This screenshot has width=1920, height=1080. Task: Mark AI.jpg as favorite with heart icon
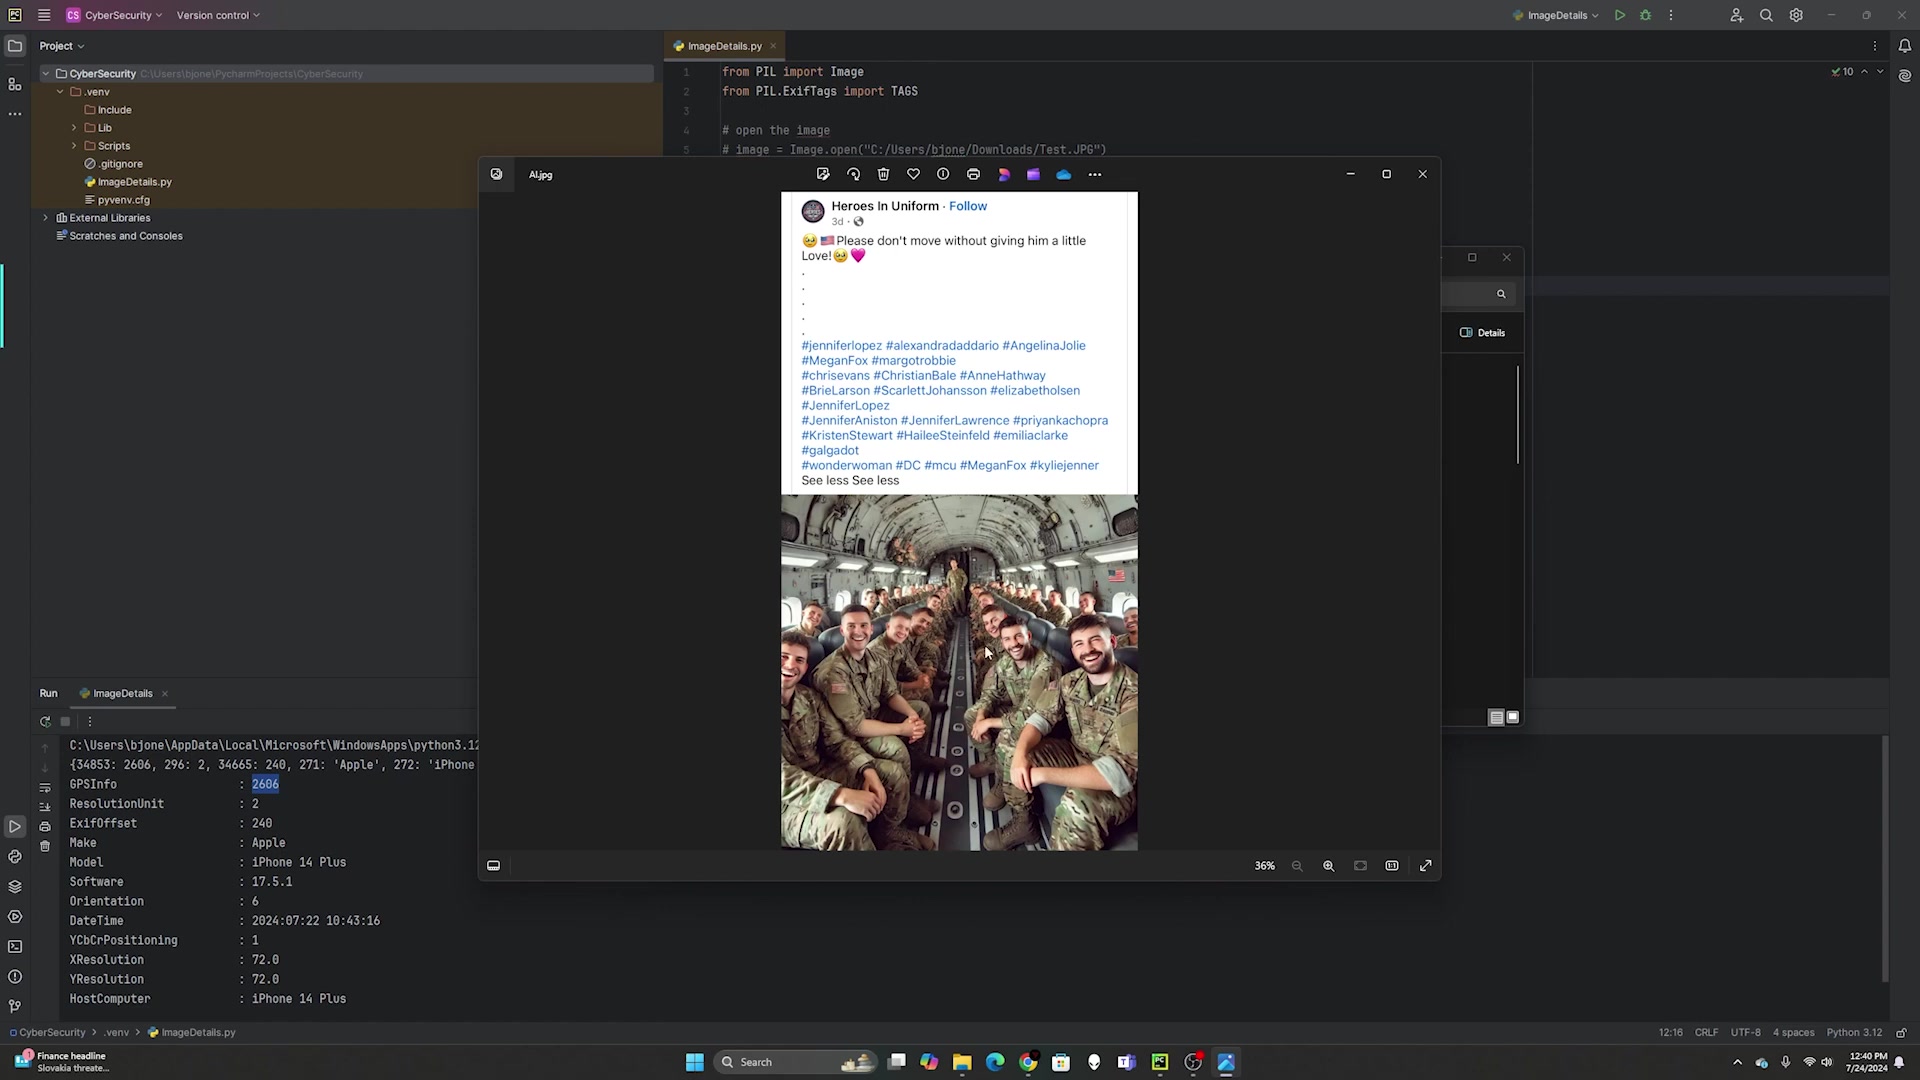click(x=913, y=174)
